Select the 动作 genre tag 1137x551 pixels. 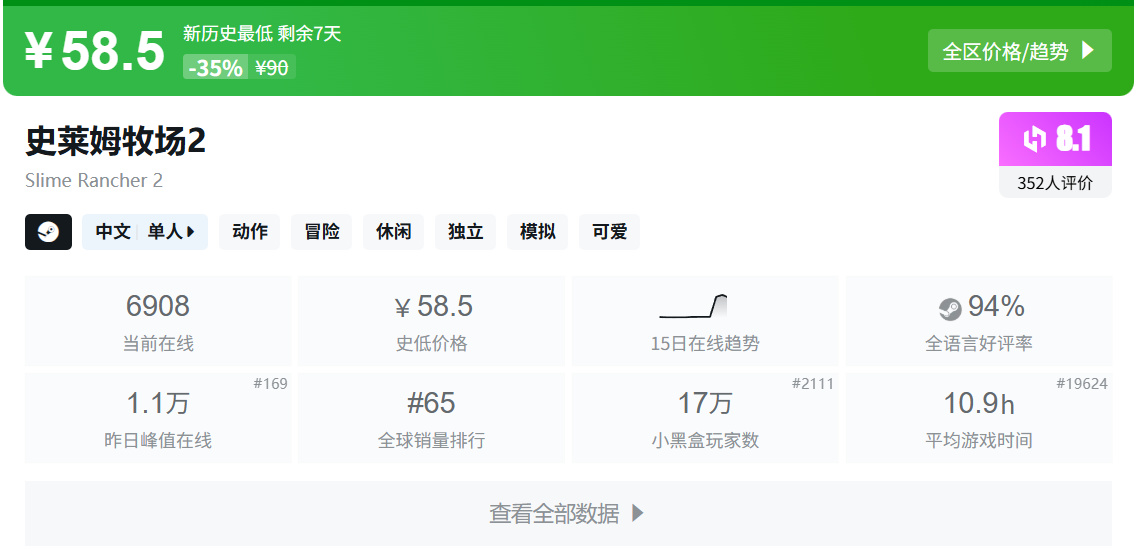pos(250,232)
